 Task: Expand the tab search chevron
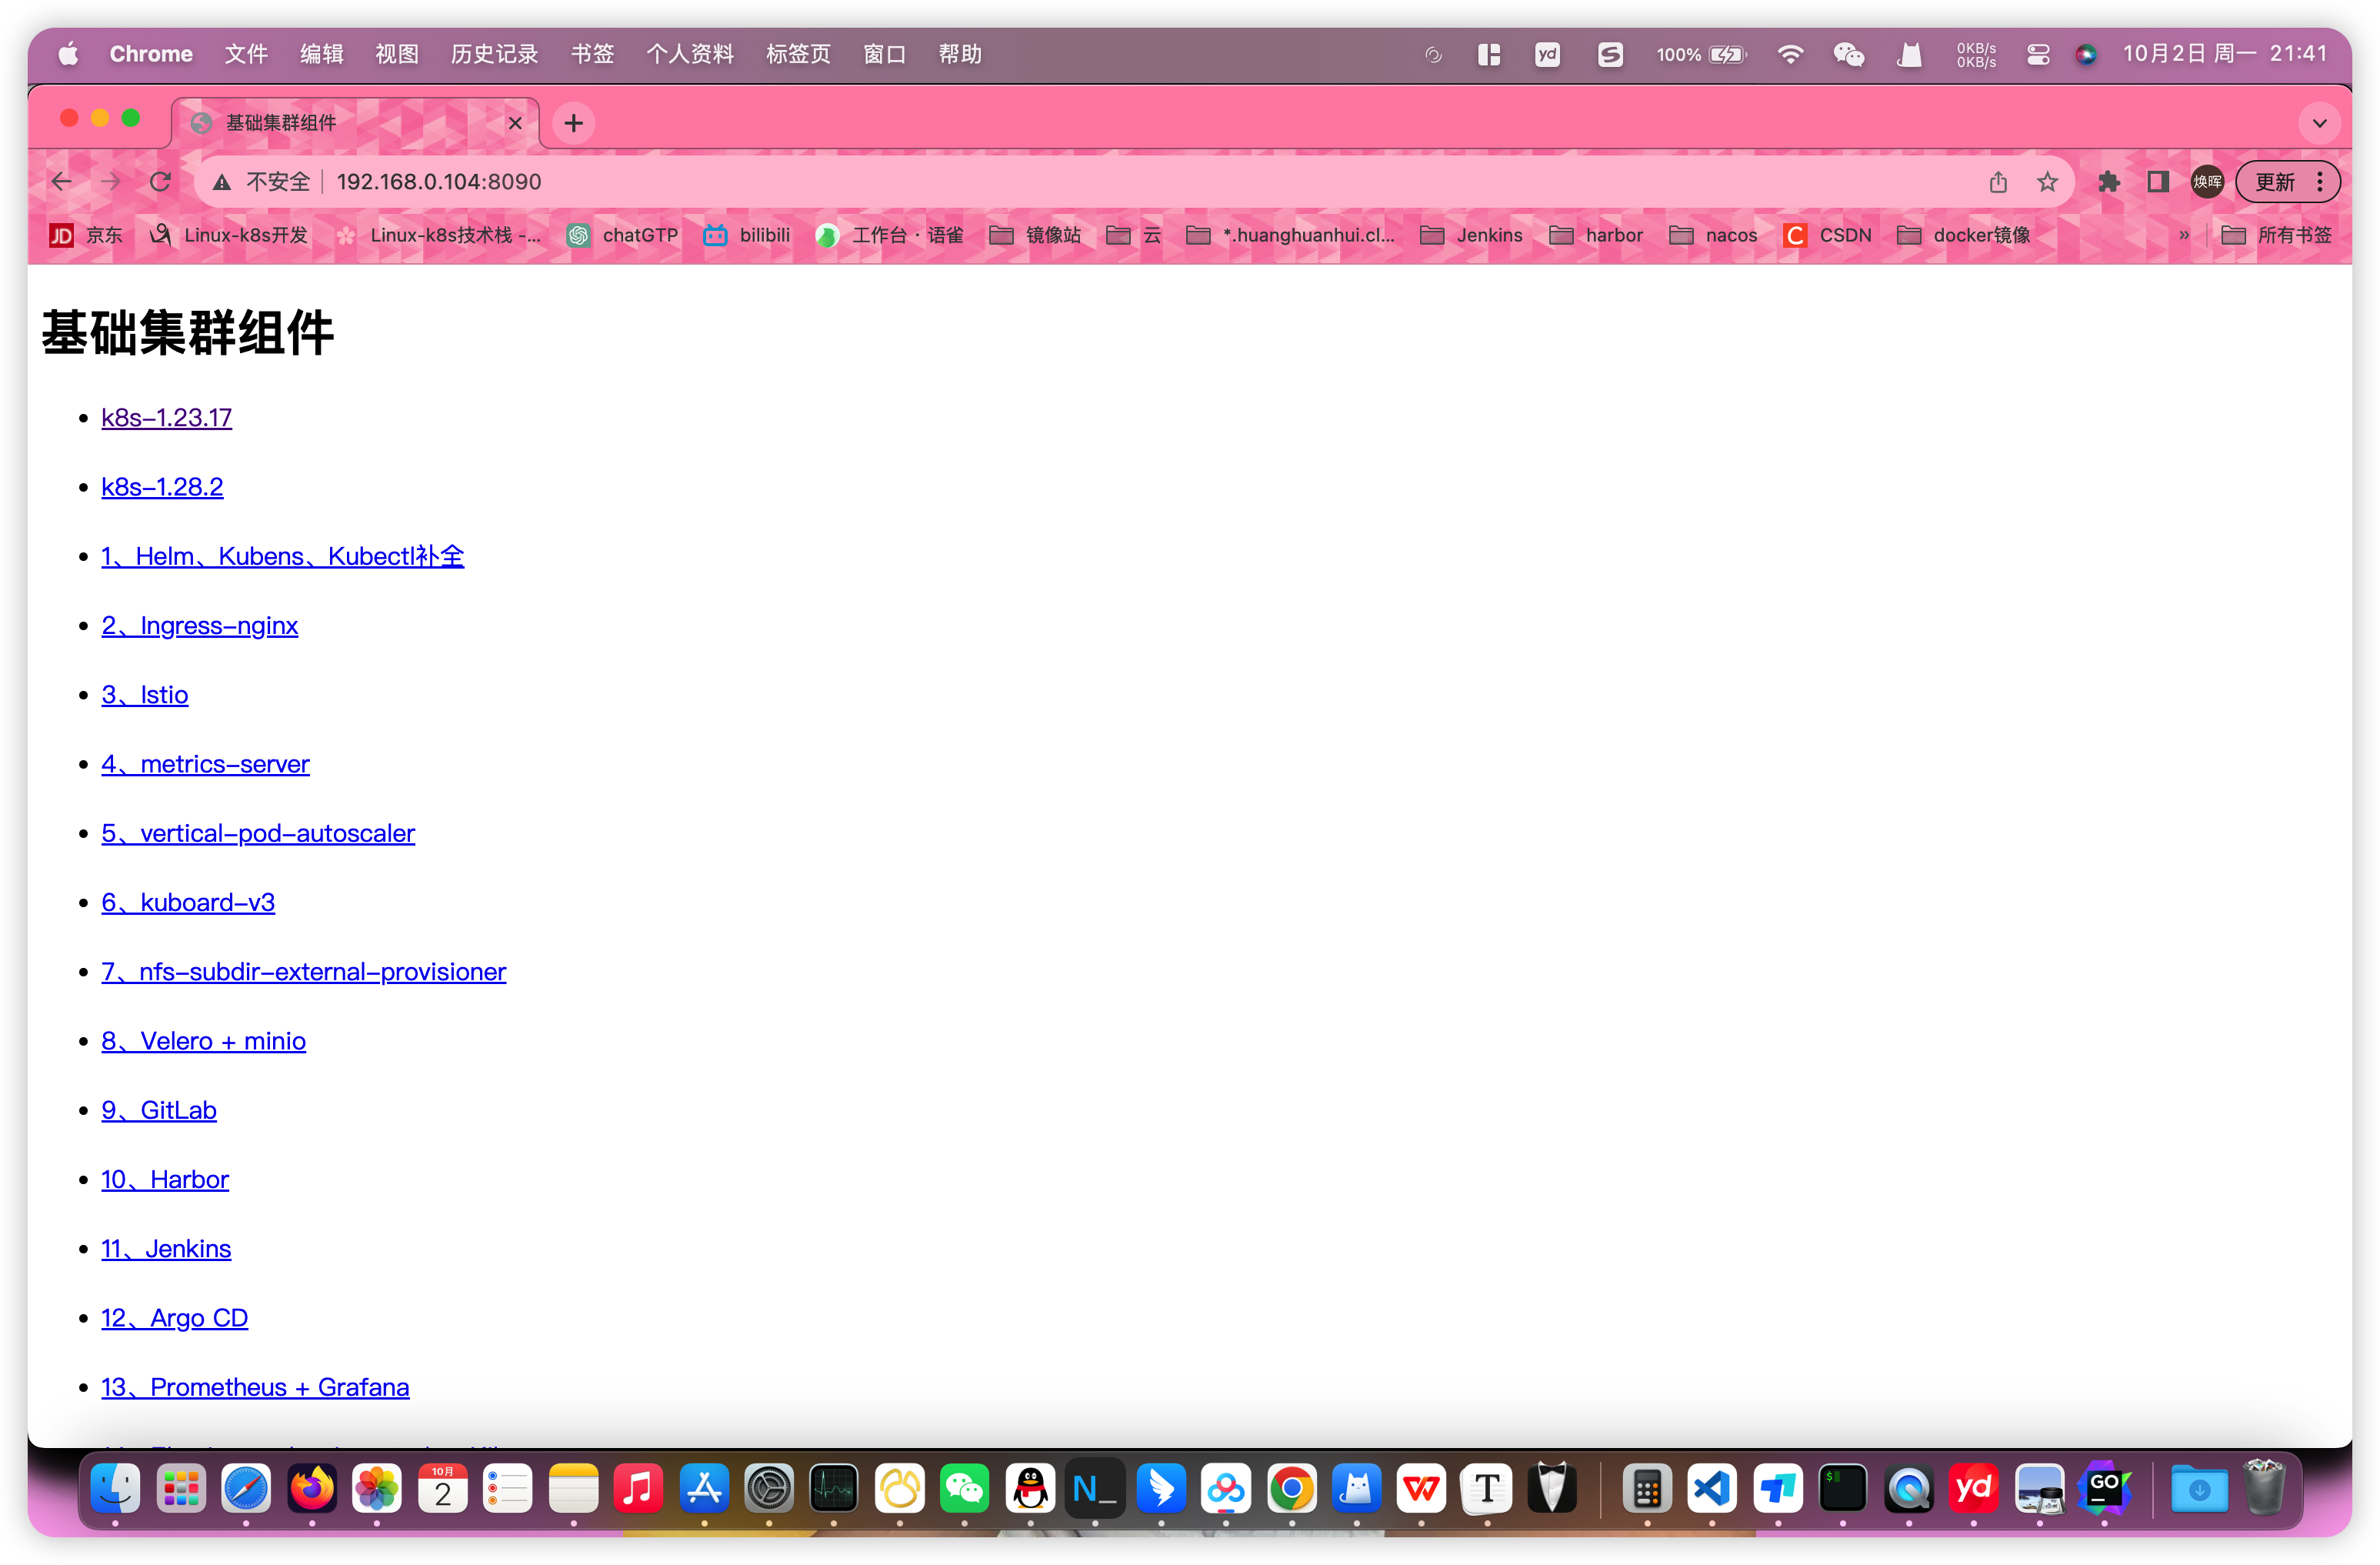point(2320,123)
